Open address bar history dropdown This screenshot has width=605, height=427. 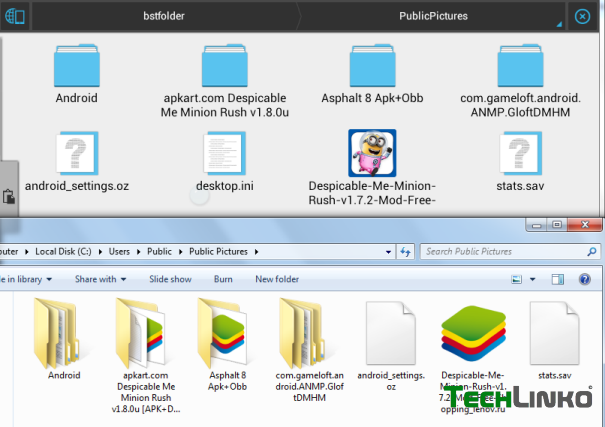tap(388, 252)
